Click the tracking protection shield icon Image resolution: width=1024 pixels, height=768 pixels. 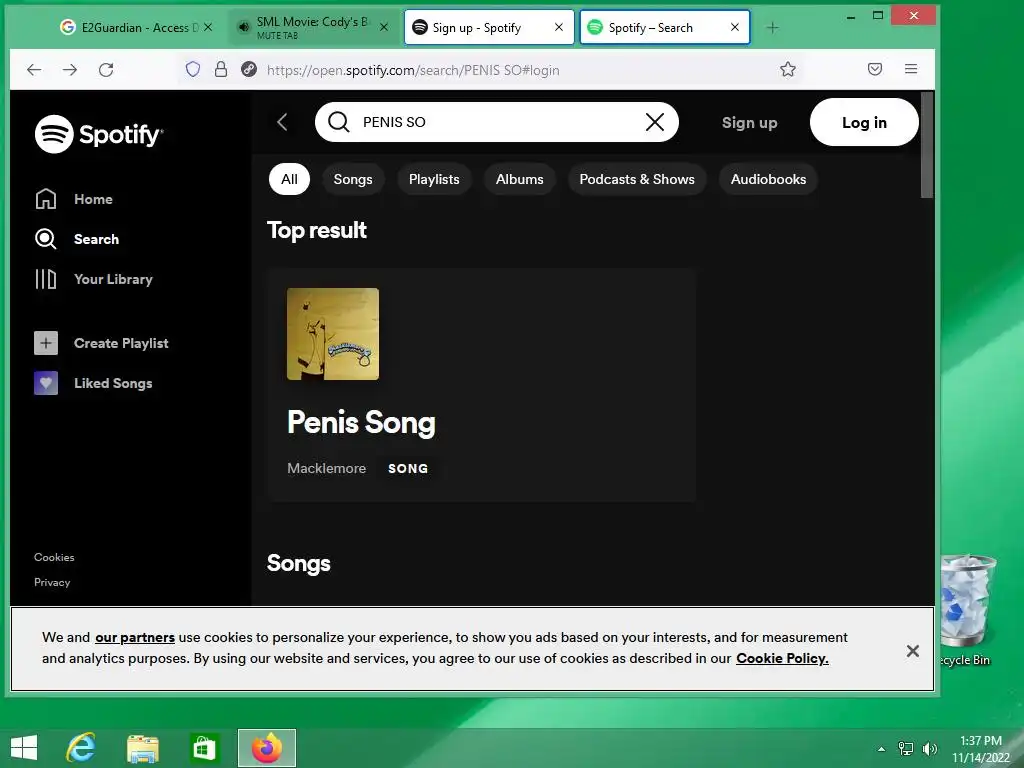(193, 69)
